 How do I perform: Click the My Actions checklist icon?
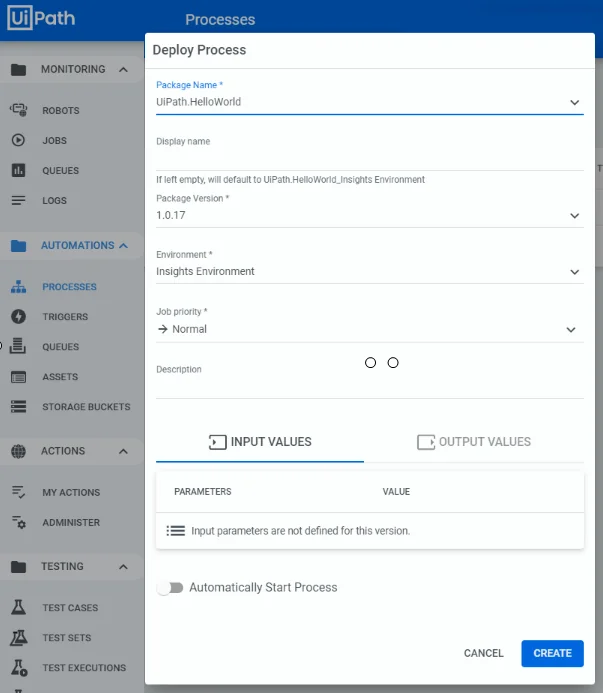(18, 492)
